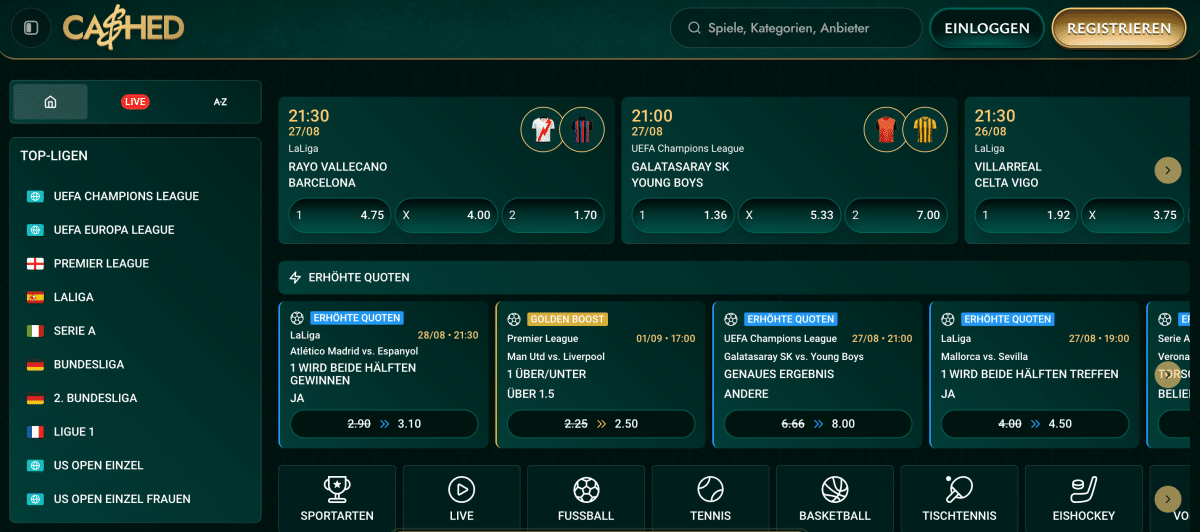This screenshot has height=532, width=1200.
Task: Bet draw 5.33 Galatasaray vs Young Boys
Action: point(790,215)
